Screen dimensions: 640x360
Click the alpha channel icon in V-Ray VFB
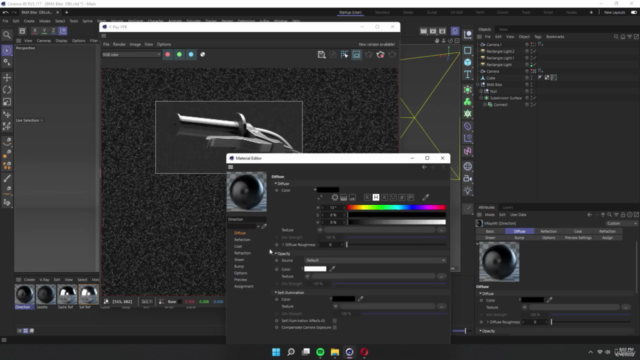(x=202, y=54)
